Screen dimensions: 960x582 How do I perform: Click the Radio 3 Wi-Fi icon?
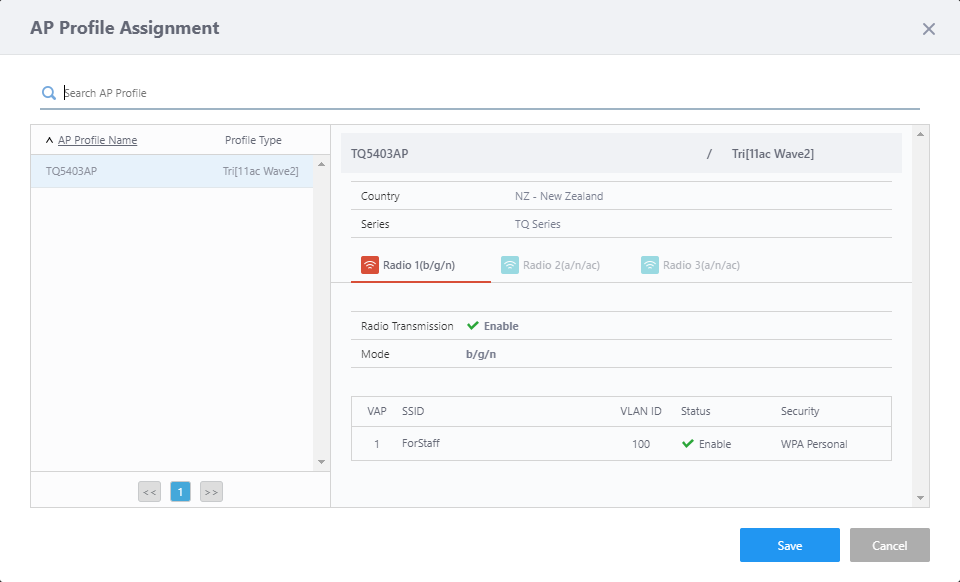pos(650,265)
